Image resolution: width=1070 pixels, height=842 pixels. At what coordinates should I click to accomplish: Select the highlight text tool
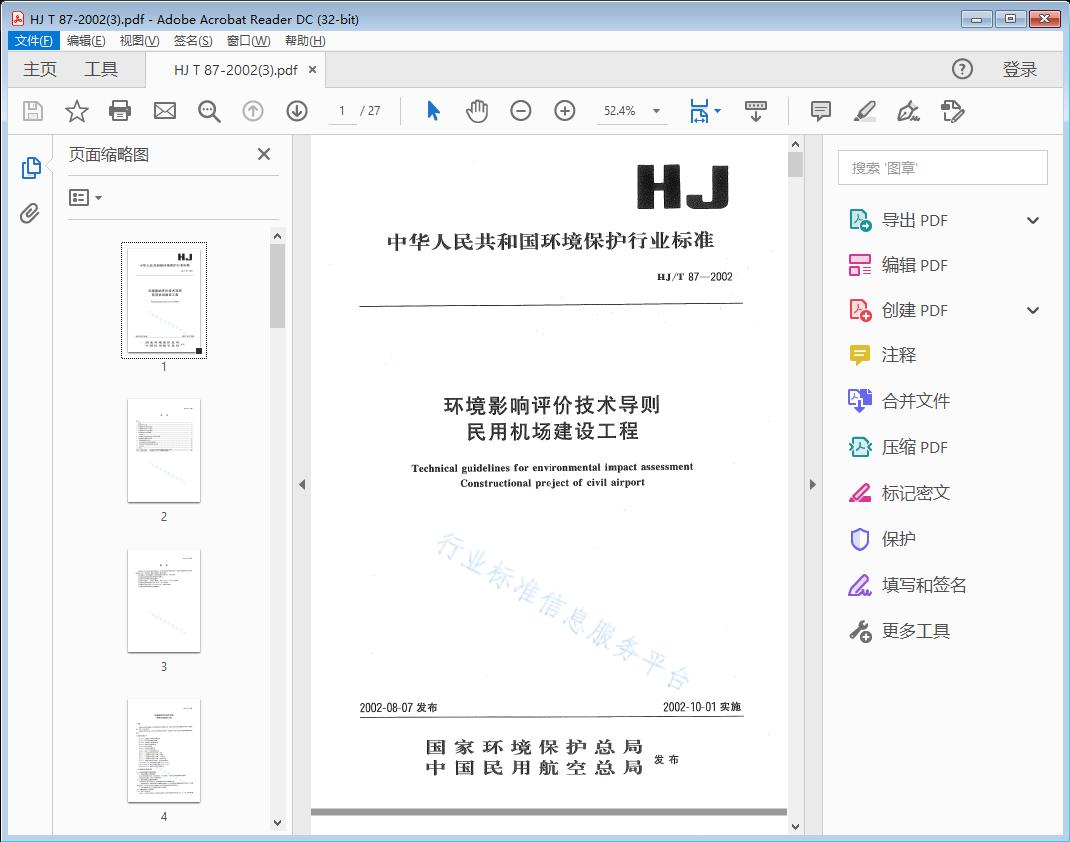point(863,111)
